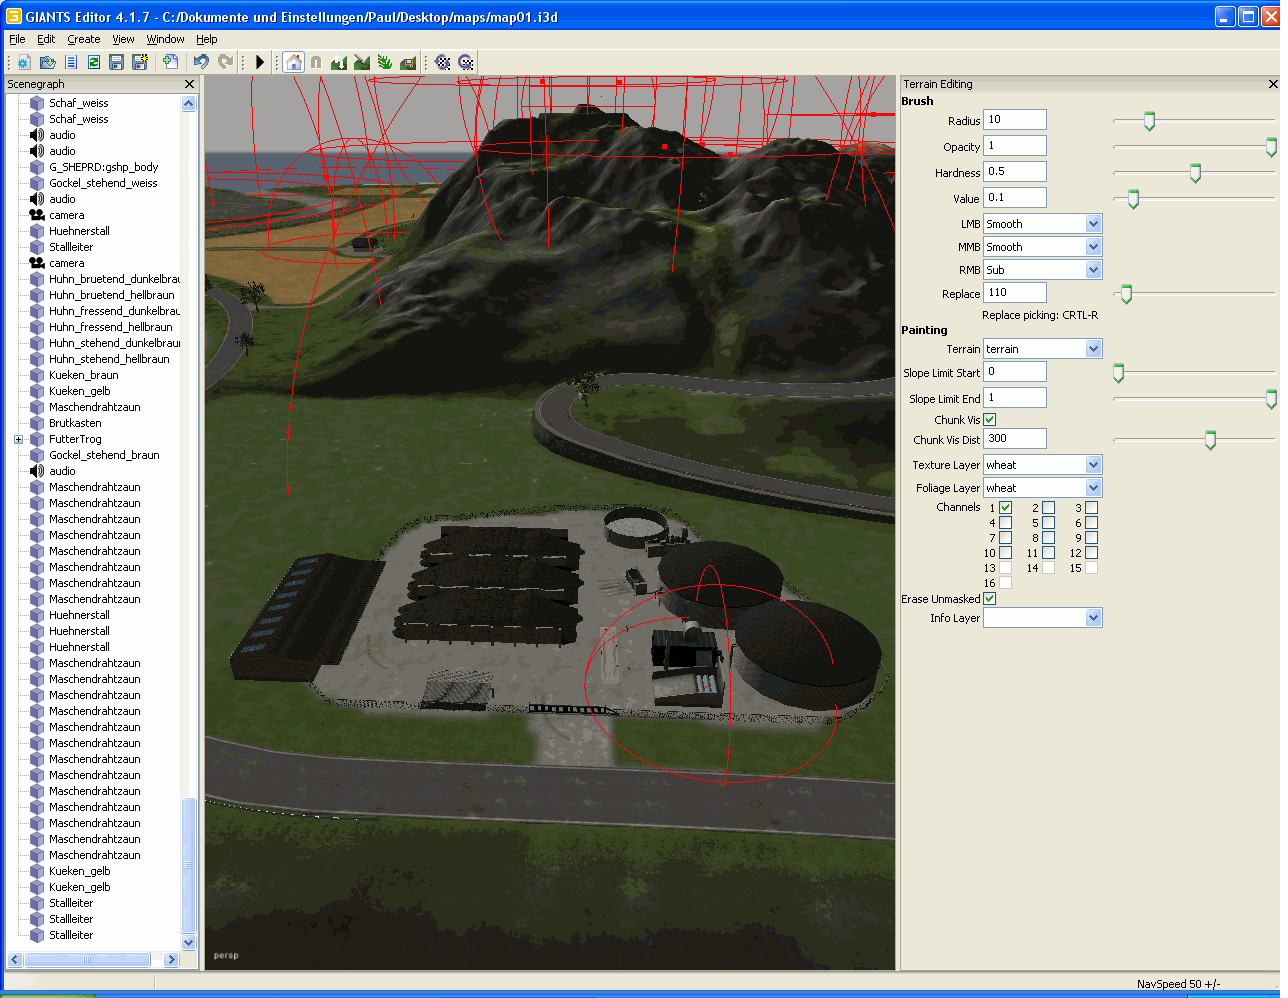Select the terrain sculpt mode icon
This screenshot has width=1288, height=998.
[339, 62]
